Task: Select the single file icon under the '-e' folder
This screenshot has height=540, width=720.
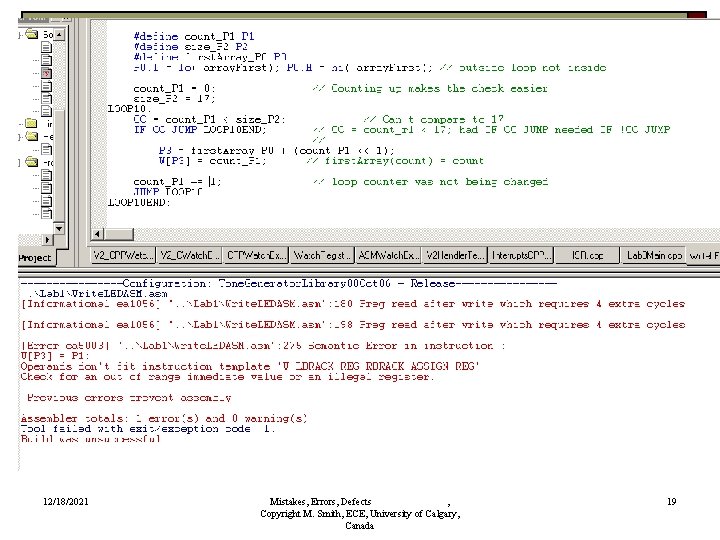Action: pyautogui.click(x=46, y=149)
